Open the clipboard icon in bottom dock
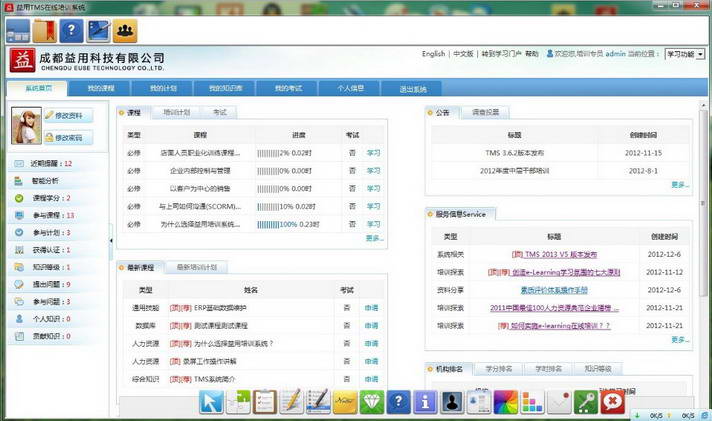Screen dimensions: 712x421 click(265, 402)
